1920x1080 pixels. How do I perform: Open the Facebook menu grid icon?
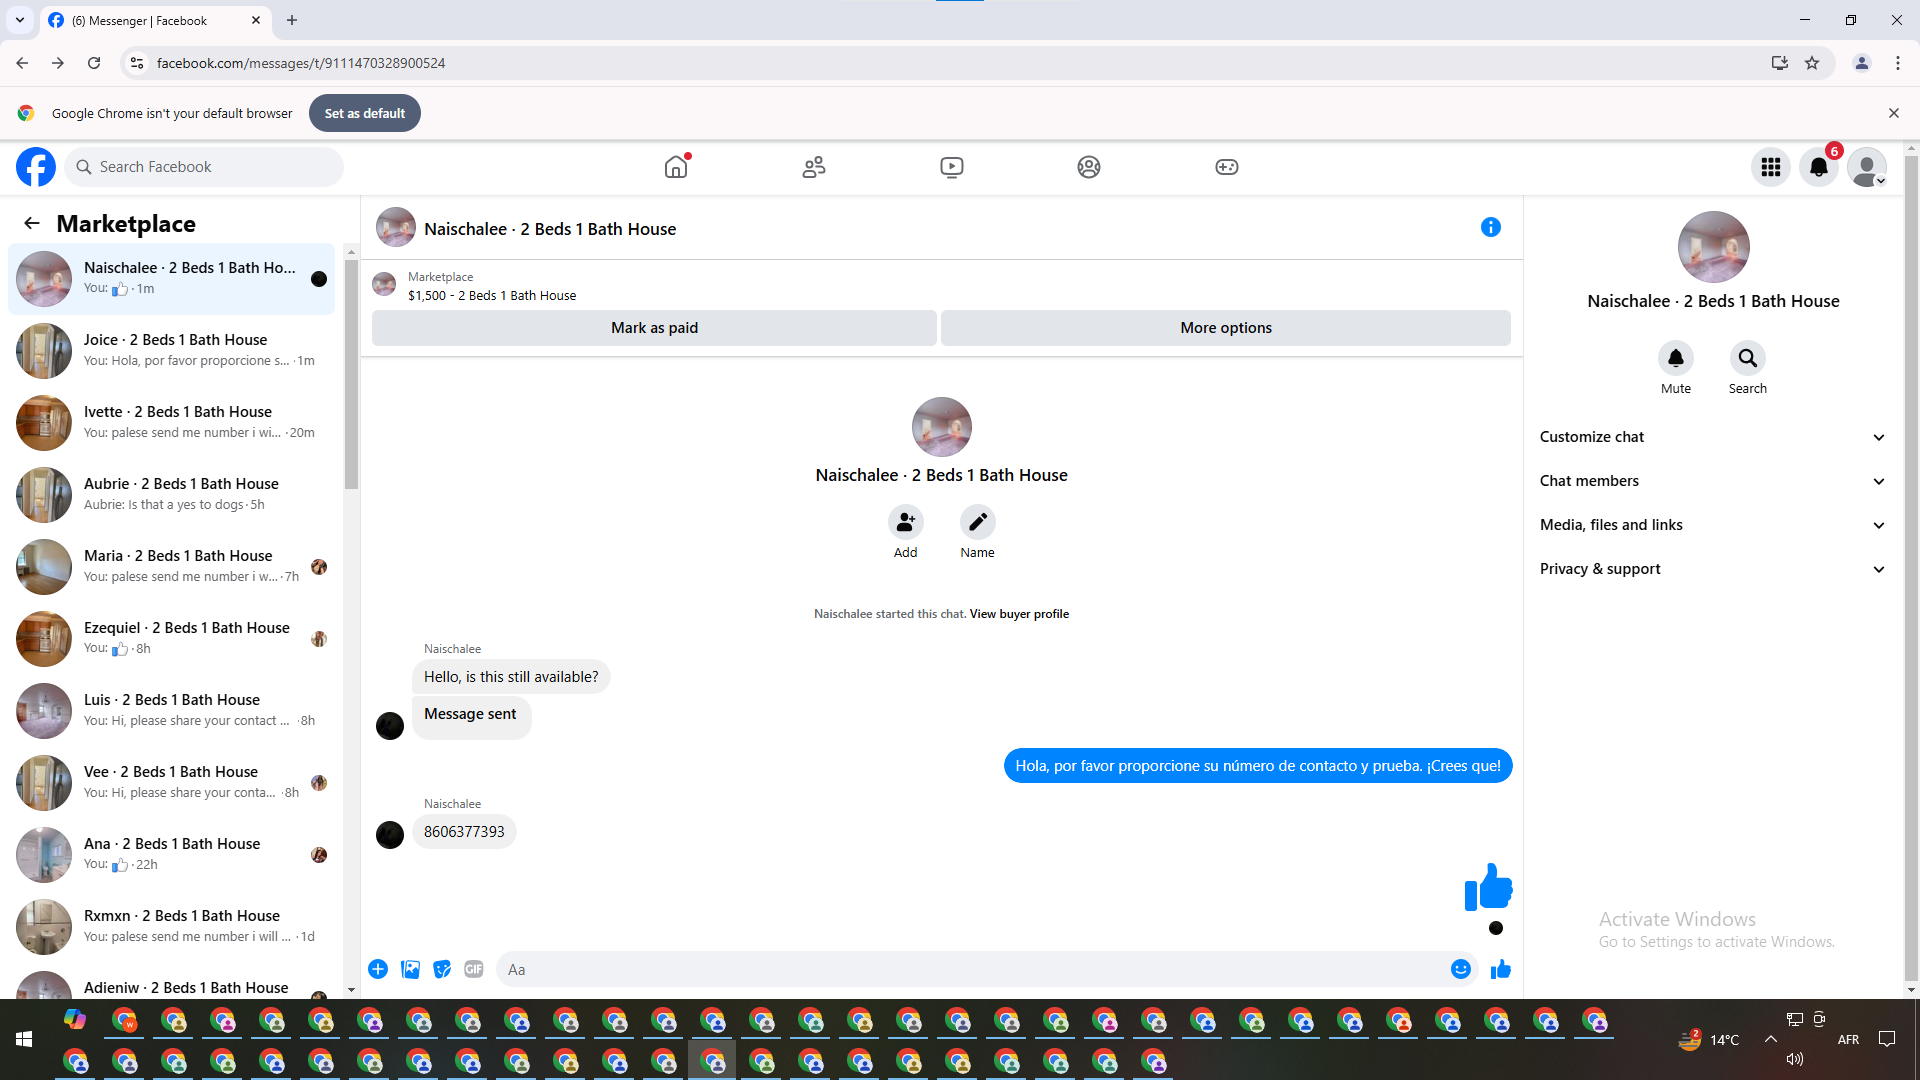click(x=1771, y=167)
